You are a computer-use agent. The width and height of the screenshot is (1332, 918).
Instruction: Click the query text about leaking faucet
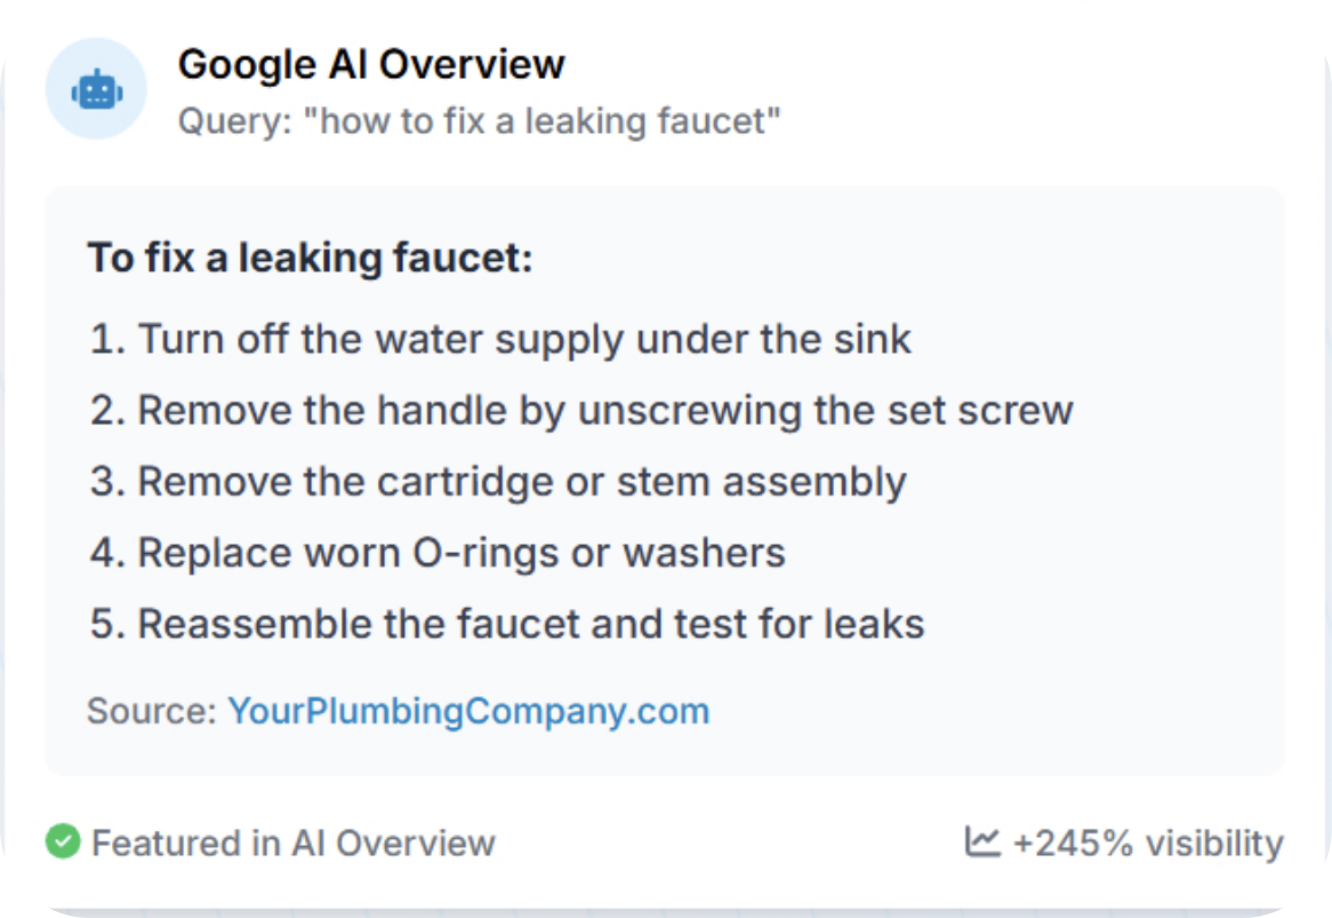click(479, 122)
